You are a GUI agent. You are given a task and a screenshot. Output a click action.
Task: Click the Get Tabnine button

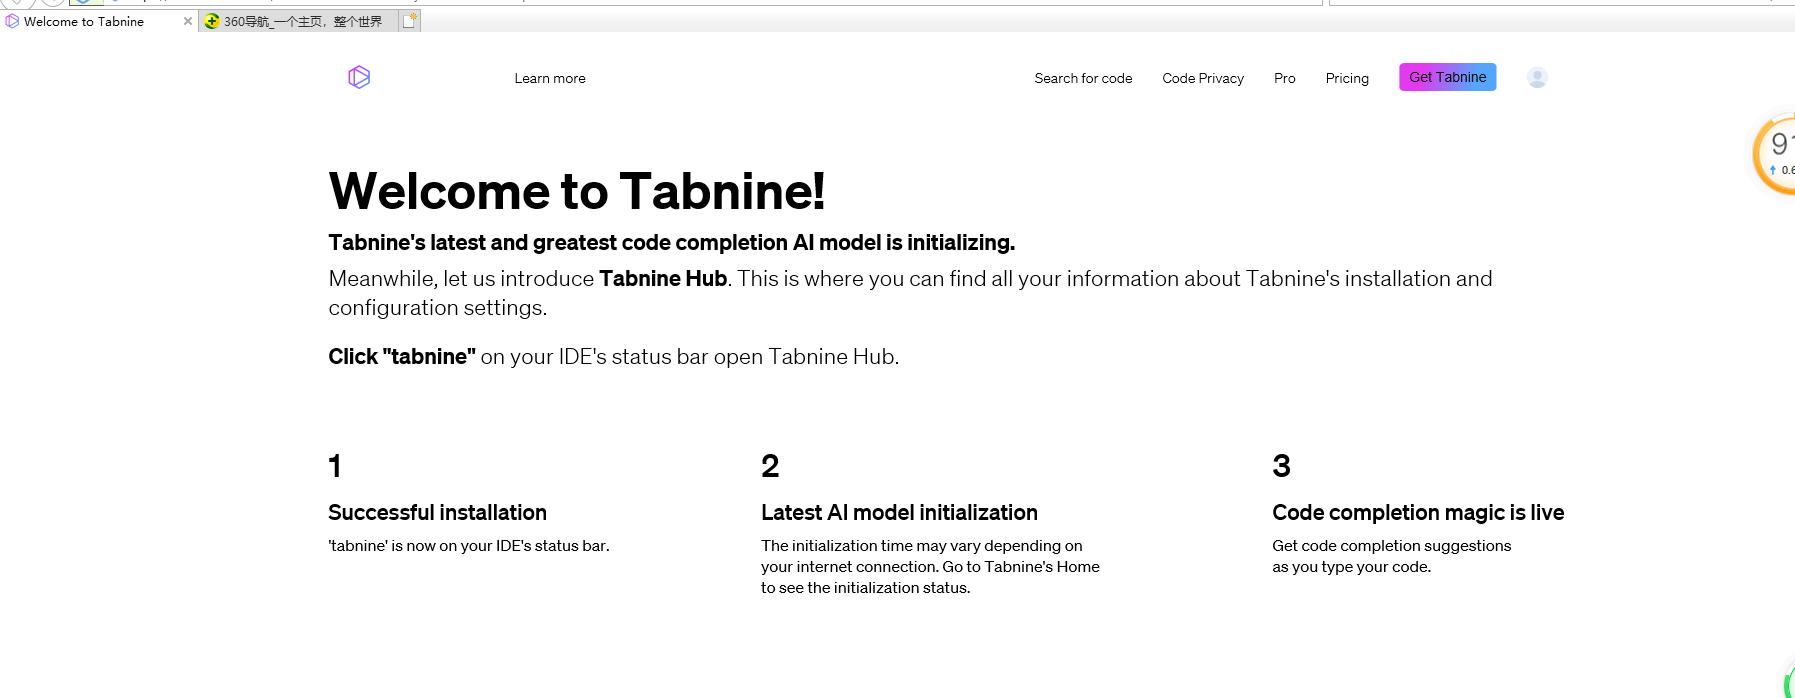click(1447, 77)
